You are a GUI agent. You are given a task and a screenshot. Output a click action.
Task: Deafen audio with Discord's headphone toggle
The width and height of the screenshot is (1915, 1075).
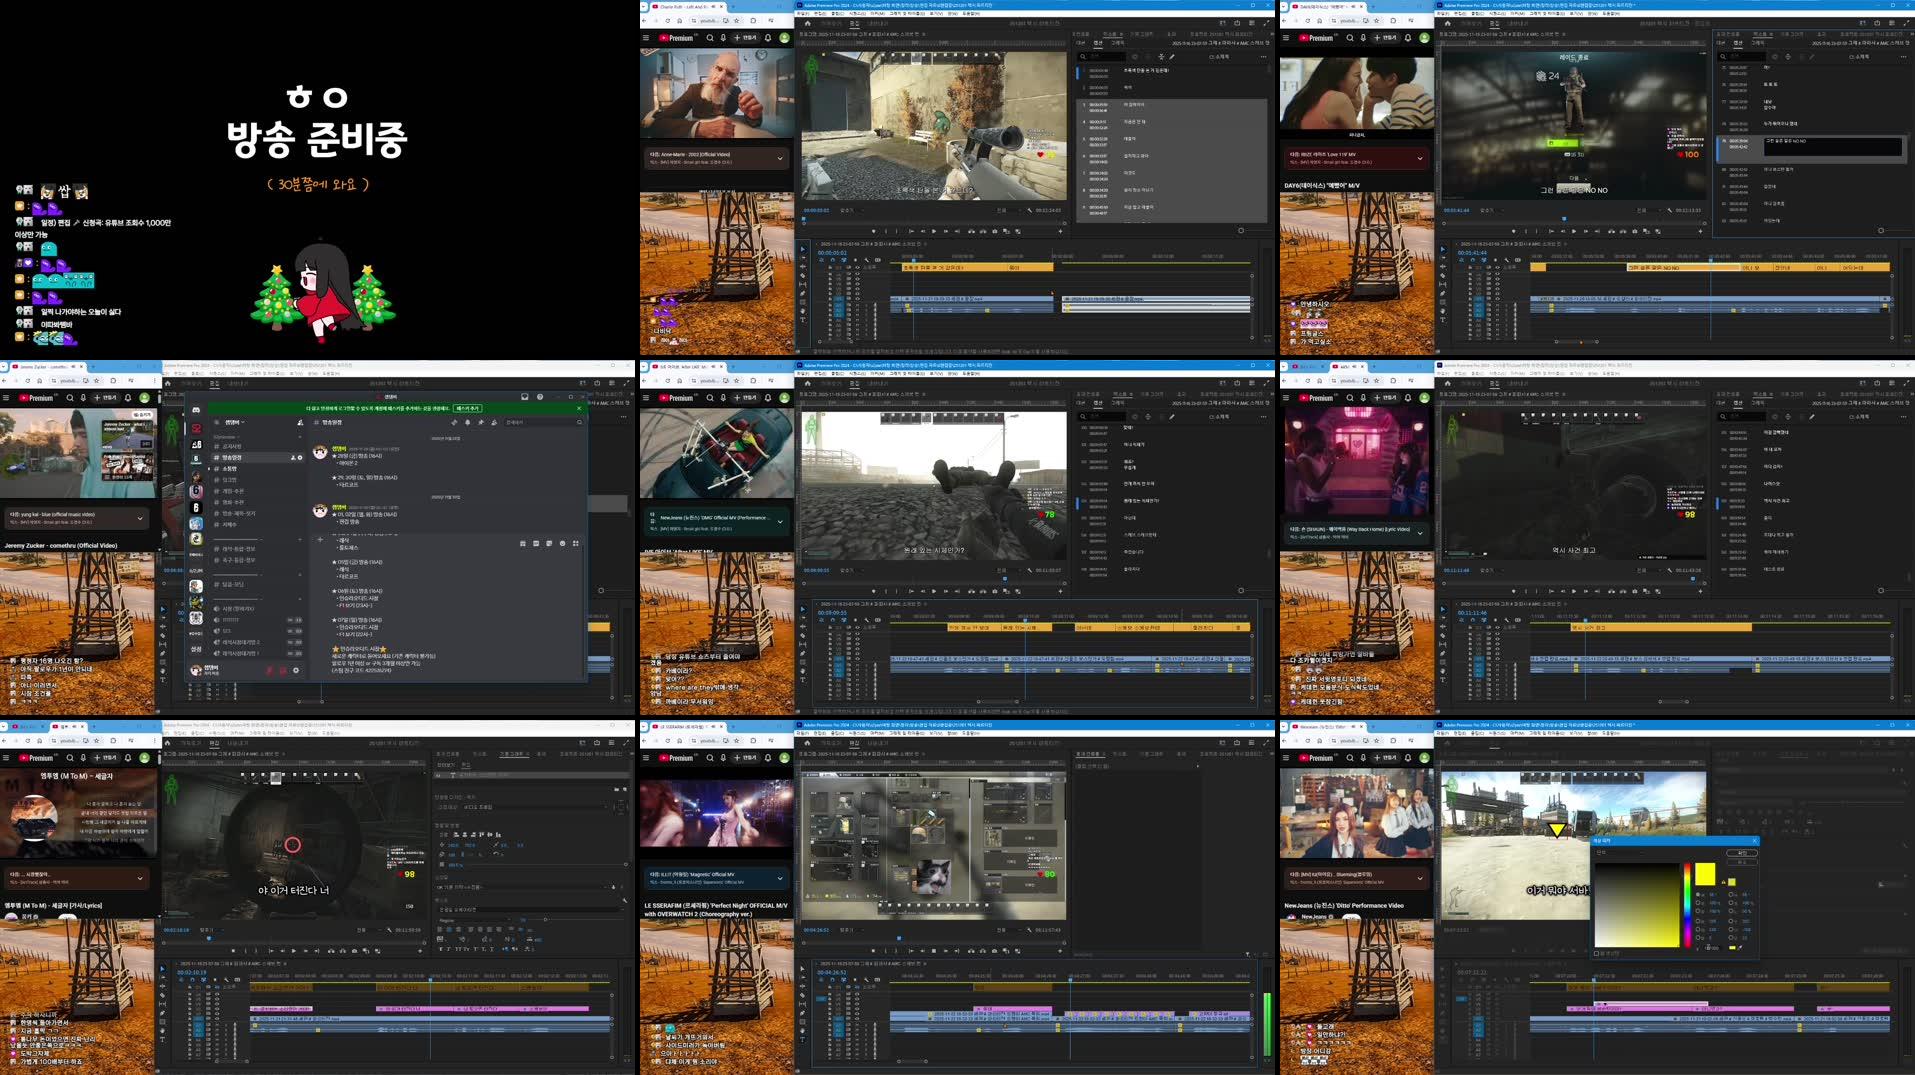coord(284,670)
